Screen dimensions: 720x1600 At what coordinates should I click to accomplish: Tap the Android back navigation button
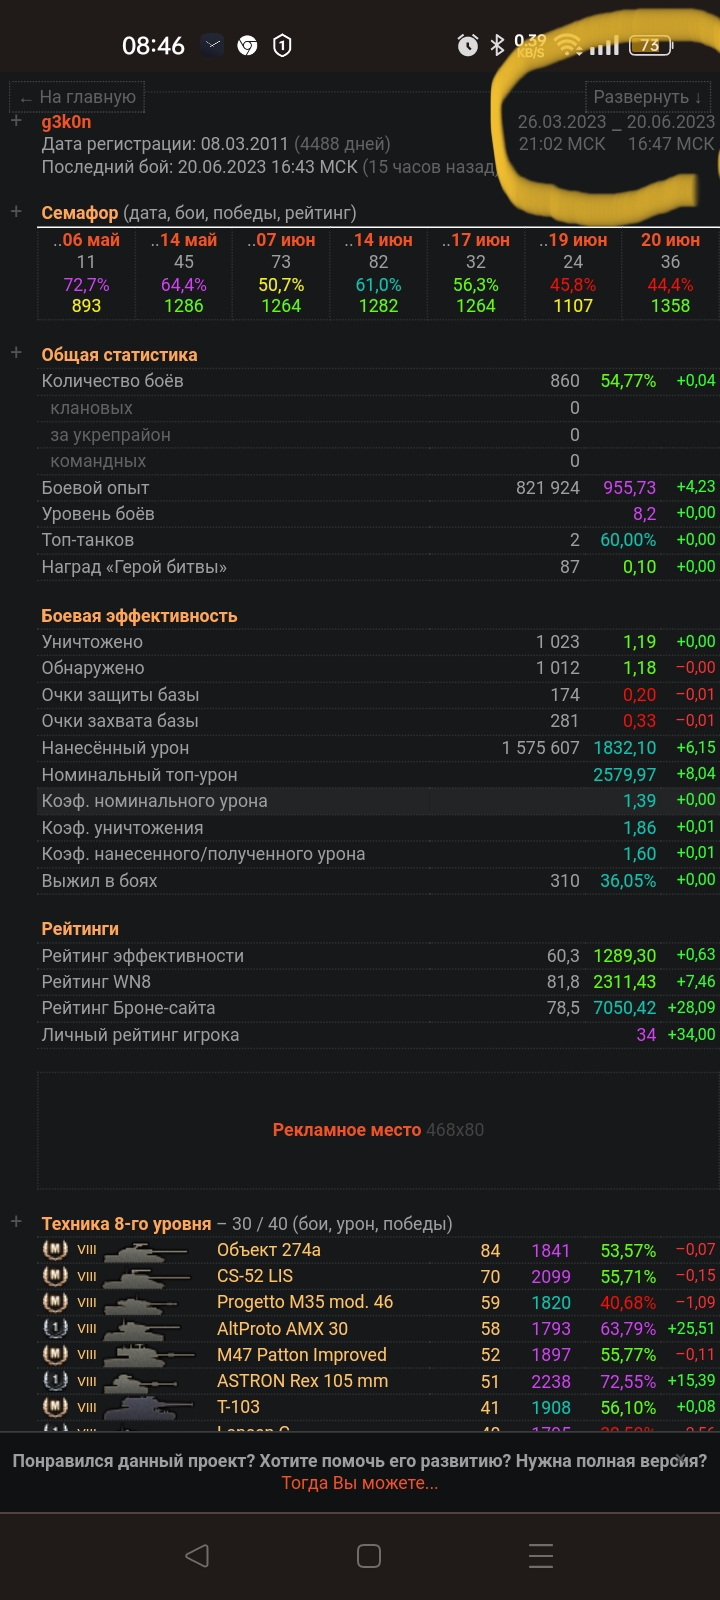197,1555
